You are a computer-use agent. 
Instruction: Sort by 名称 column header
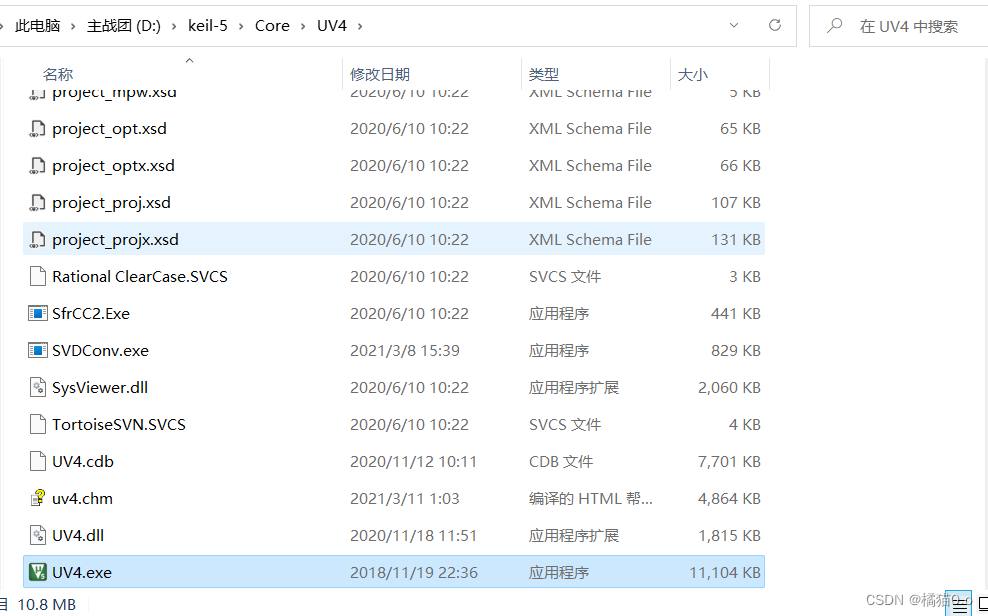(58, 74)
